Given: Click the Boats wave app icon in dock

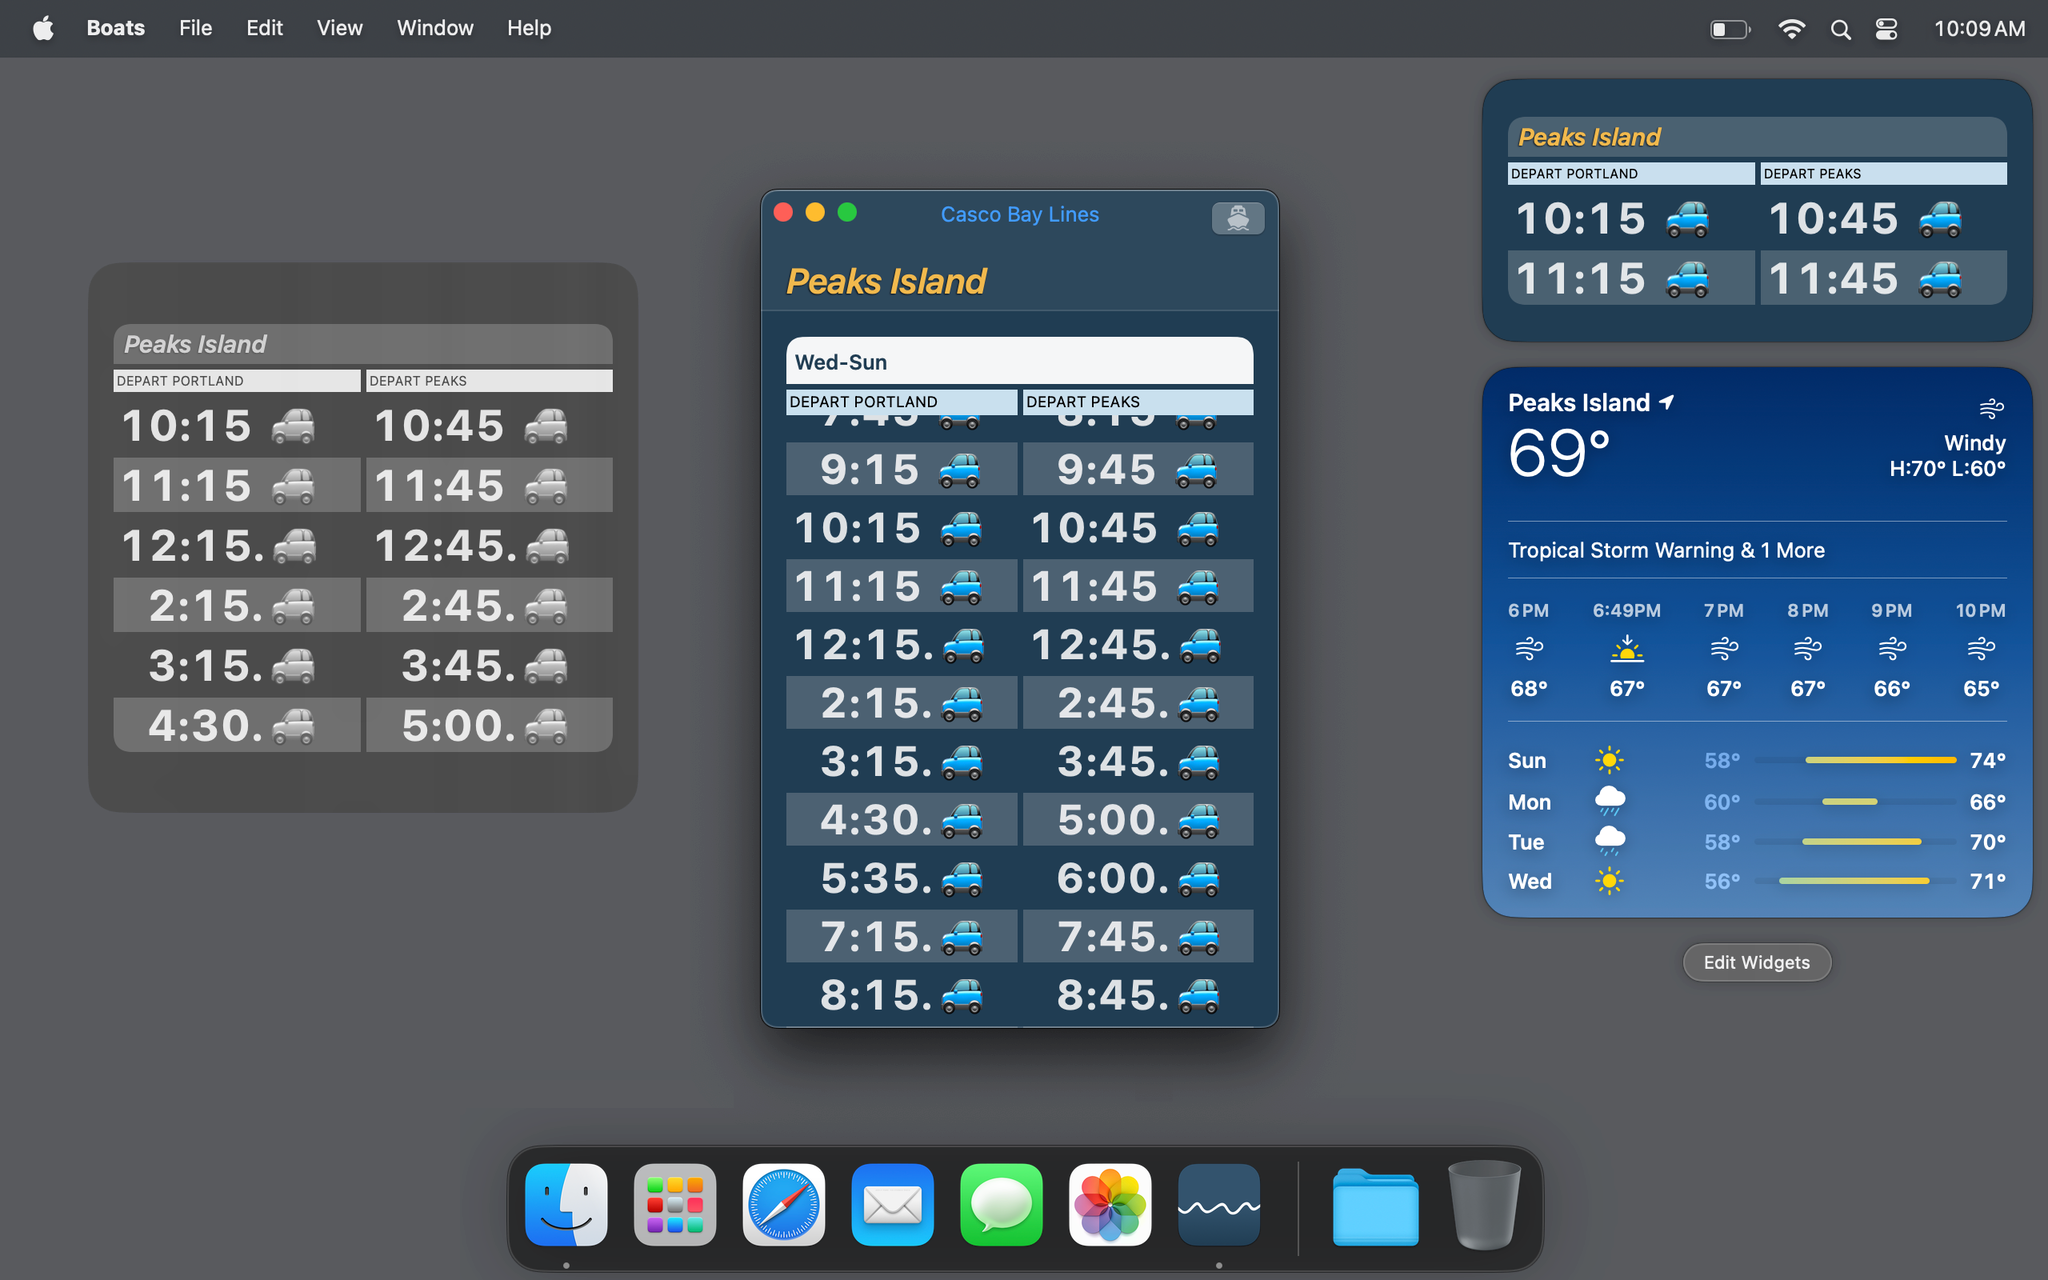Looking at the screenshot, I should [1219, 1204].
